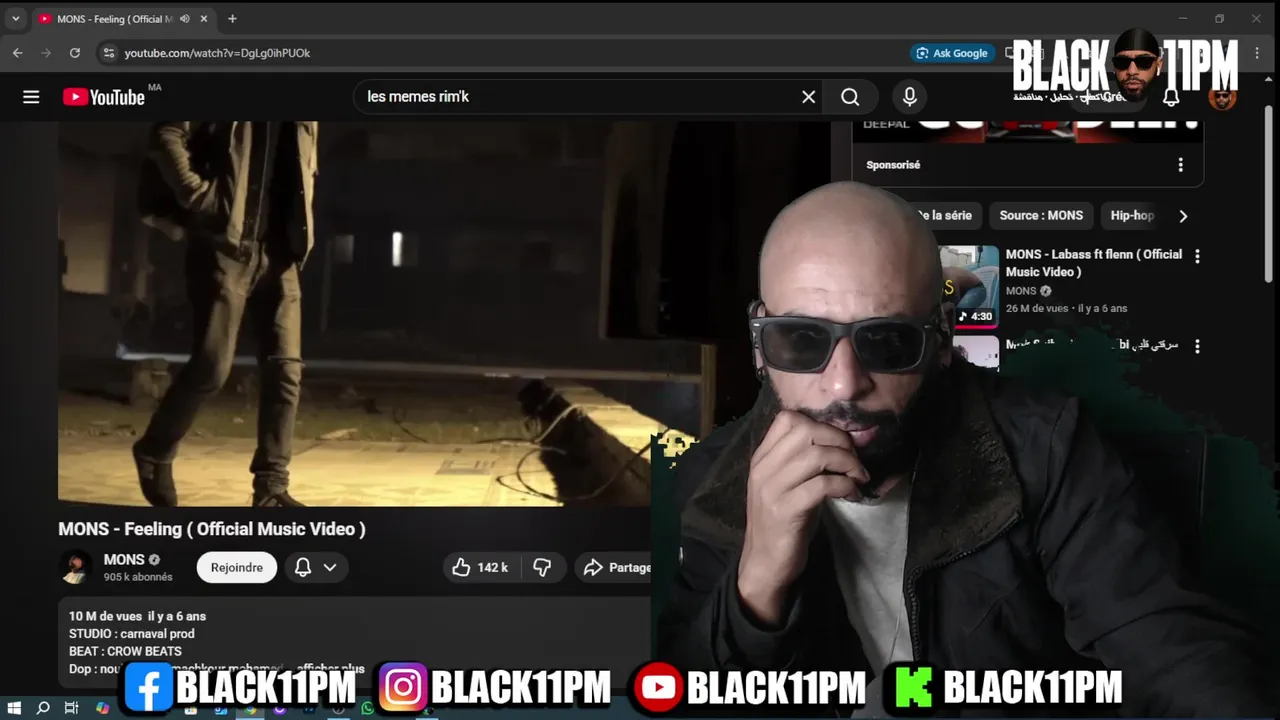Click the 142 k like count
The image size is (1280, 720).
click(x=492, y=567)
